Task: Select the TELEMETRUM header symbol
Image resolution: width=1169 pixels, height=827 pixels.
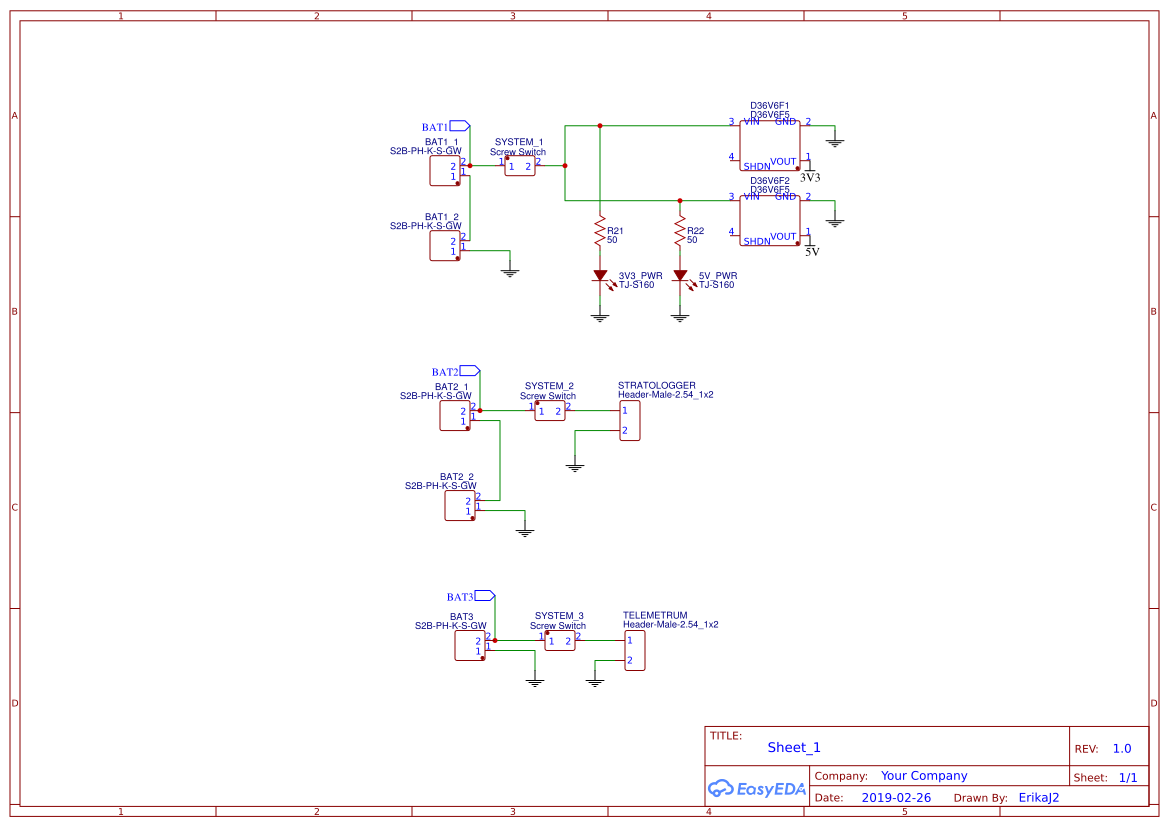Action: point(636,650)
